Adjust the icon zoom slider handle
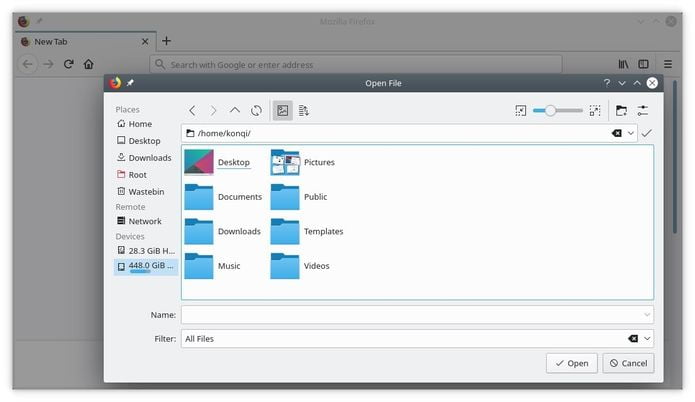Screen dimensions: 695x402 click(x=550, y=110)
